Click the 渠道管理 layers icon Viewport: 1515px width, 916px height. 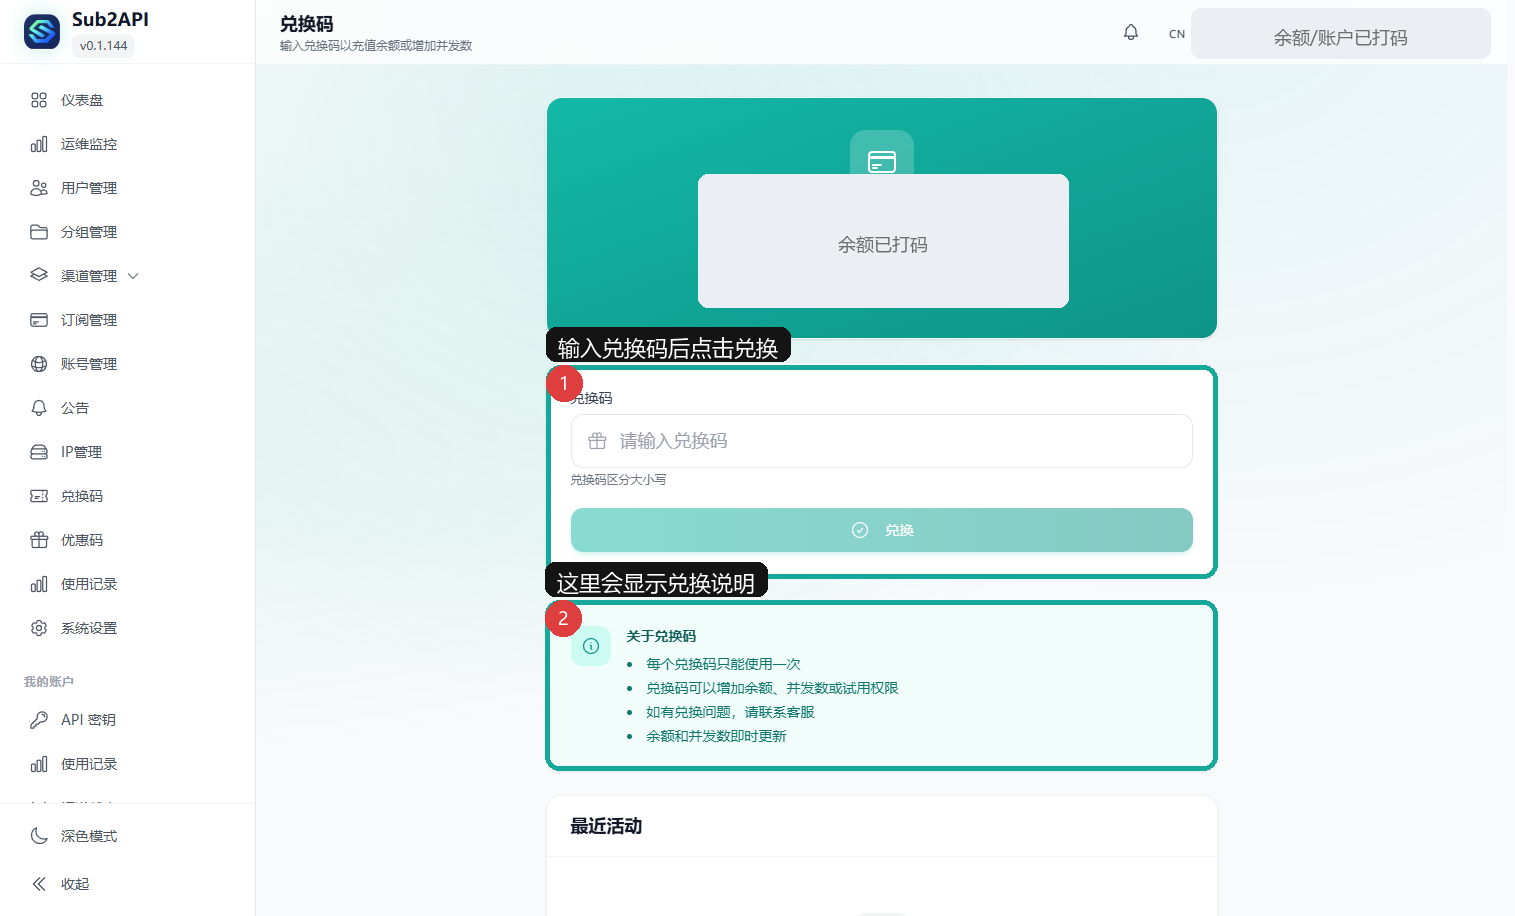[x=39, y=276]
